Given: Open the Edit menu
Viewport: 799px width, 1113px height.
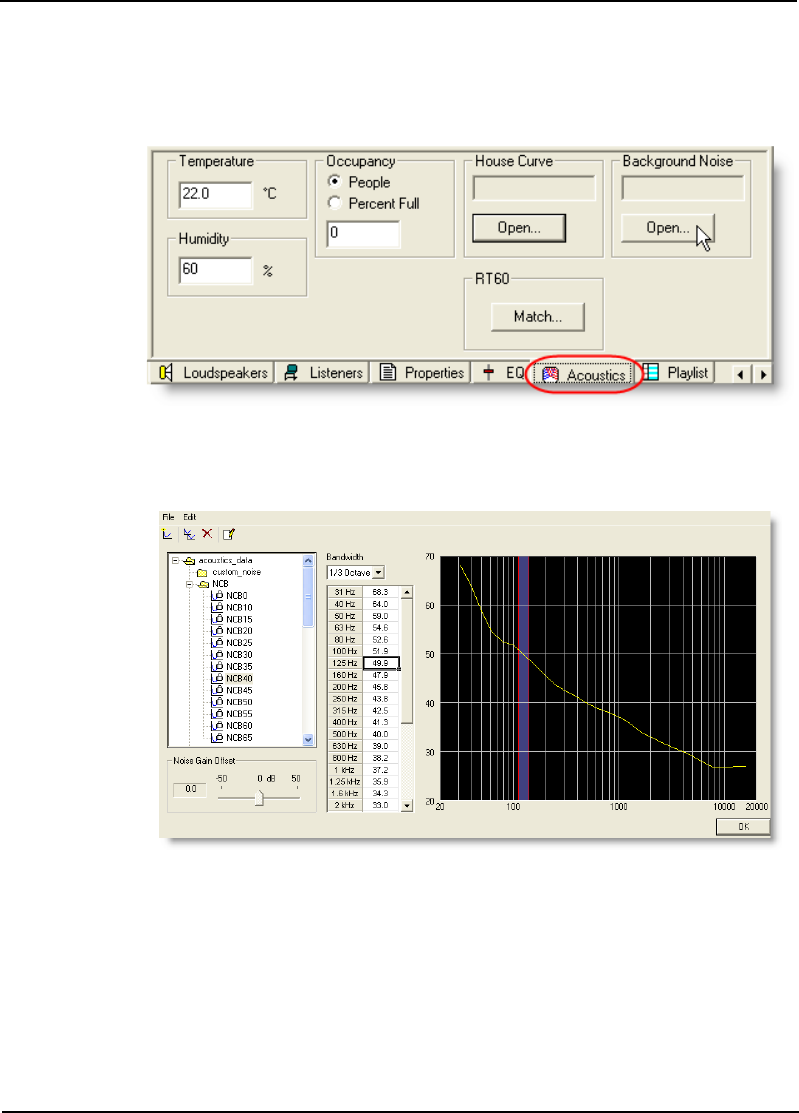Looking at the screenshot, I should coord(189,517).
